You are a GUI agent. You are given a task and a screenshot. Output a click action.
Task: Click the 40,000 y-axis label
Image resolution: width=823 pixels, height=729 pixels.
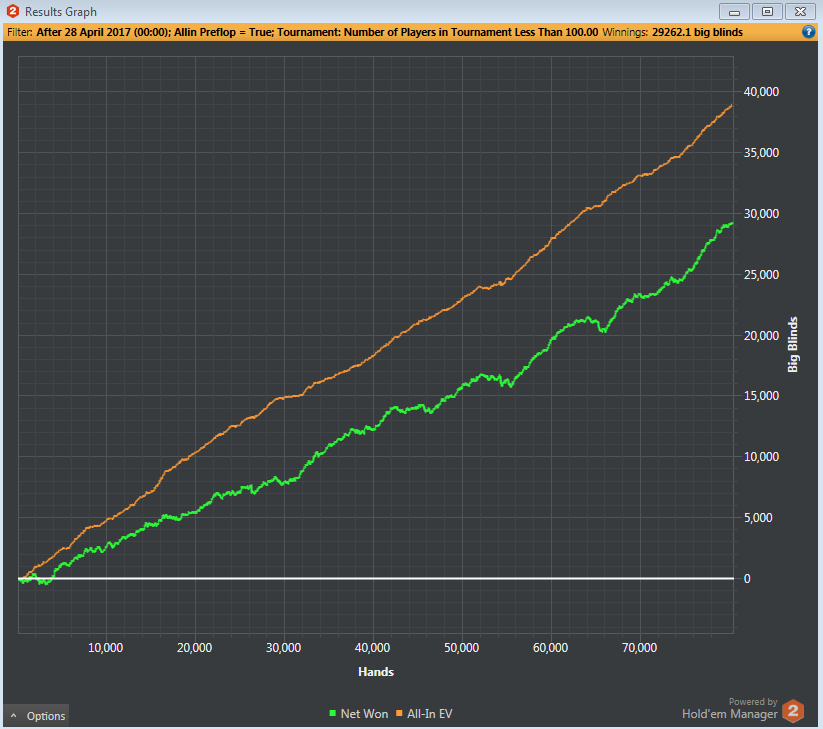click(x=761, y=92)
